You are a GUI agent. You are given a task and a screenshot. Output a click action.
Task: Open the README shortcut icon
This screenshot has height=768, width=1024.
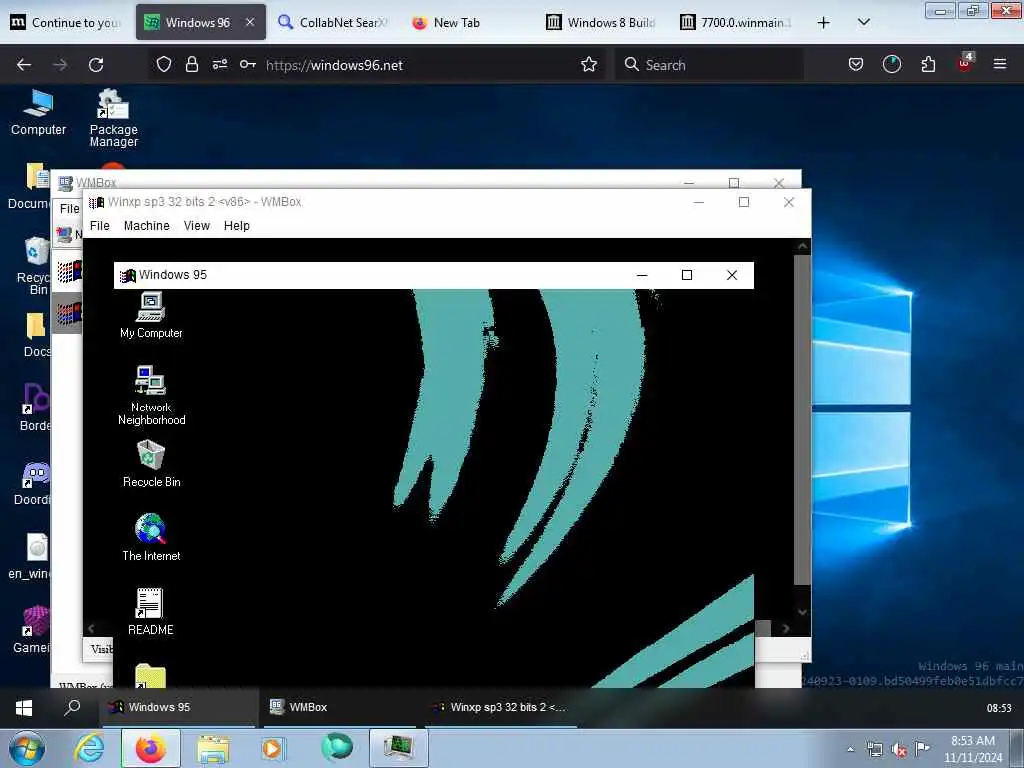pos(150,612)
